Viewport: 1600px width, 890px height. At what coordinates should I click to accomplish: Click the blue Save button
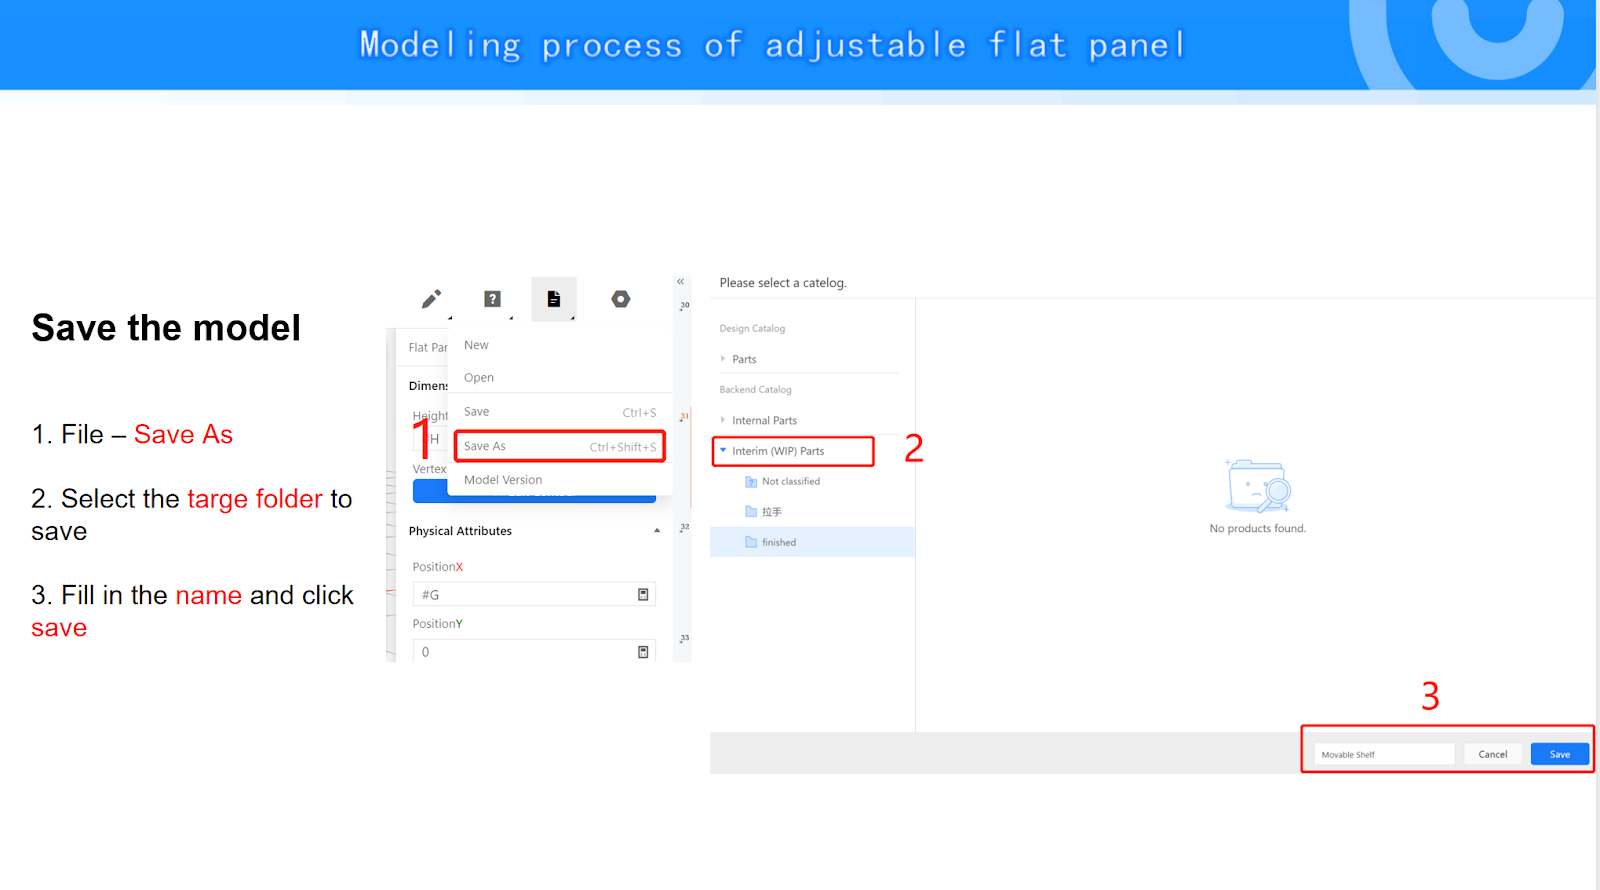coord(1559,755)
